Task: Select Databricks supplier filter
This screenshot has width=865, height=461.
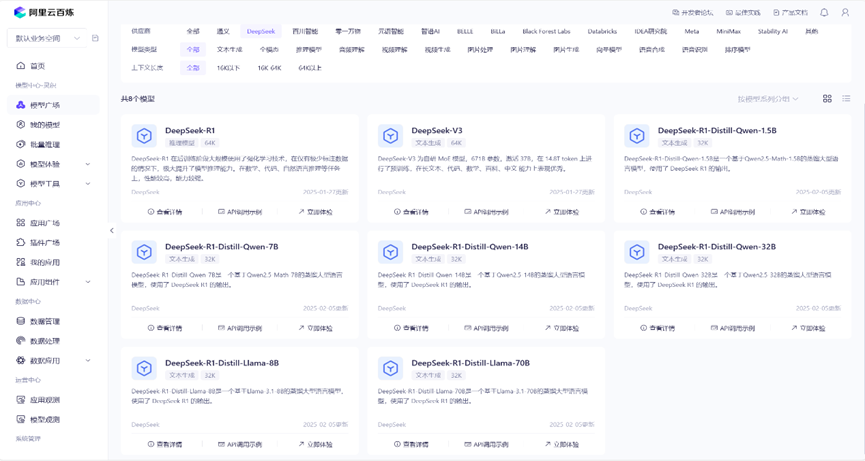Action: click(602, 31)
